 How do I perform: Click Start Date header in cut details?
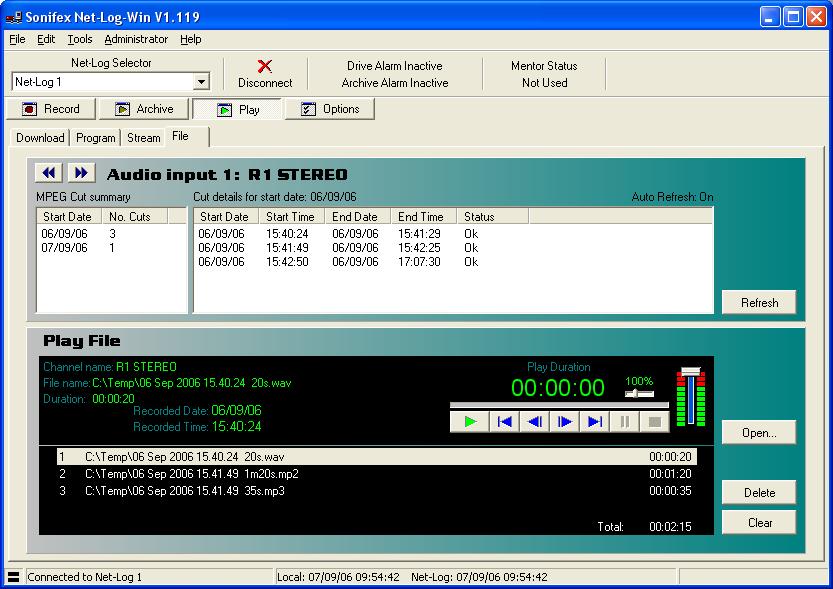click(226, 217)
